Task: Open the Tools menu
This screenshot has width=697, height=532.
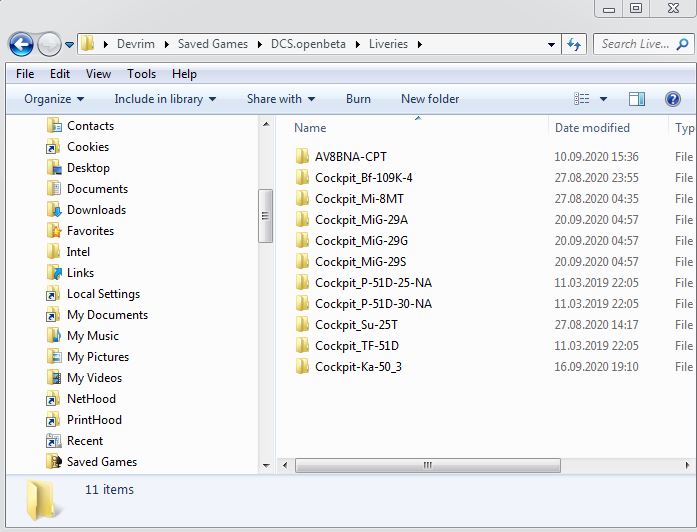Action: click(x=141, y=74)
